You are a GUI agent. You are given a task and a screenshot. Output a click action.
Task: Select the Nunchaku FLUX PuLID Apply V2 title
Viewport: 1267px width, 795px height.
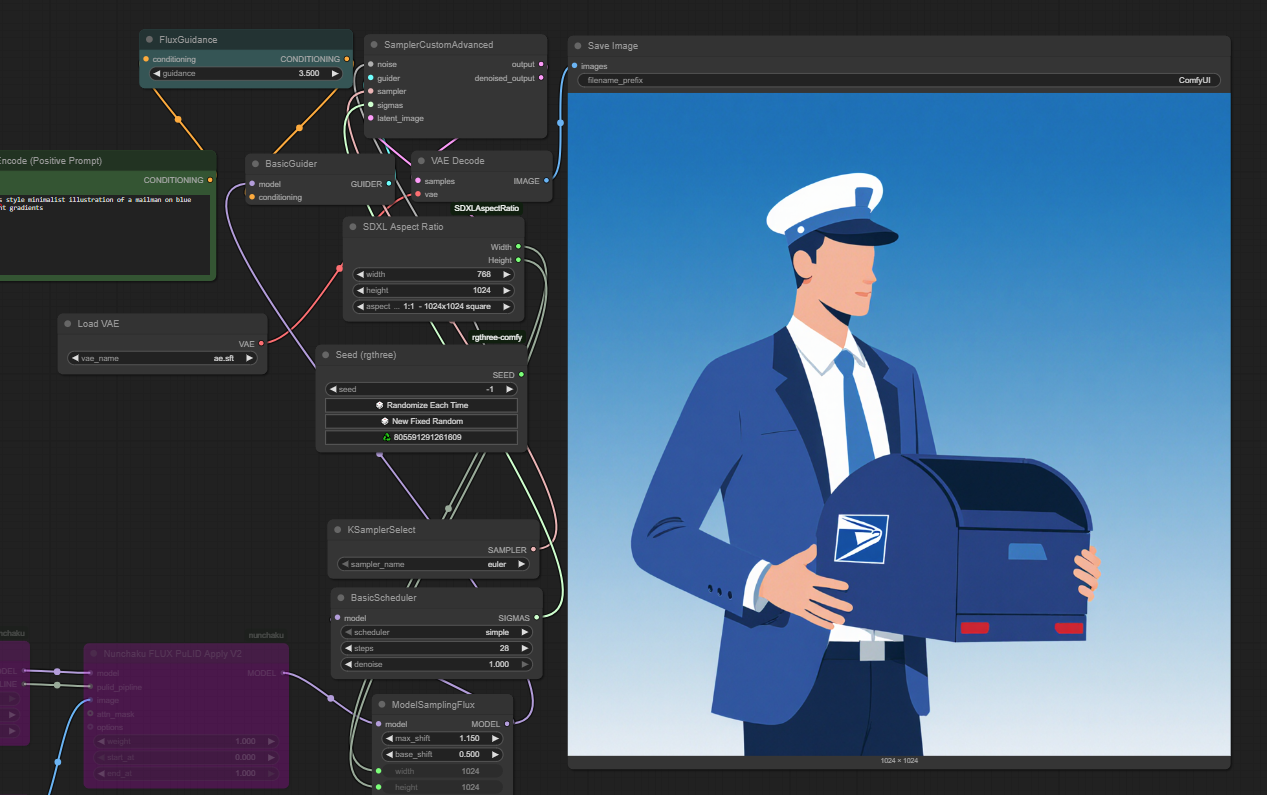click(173, 654)
